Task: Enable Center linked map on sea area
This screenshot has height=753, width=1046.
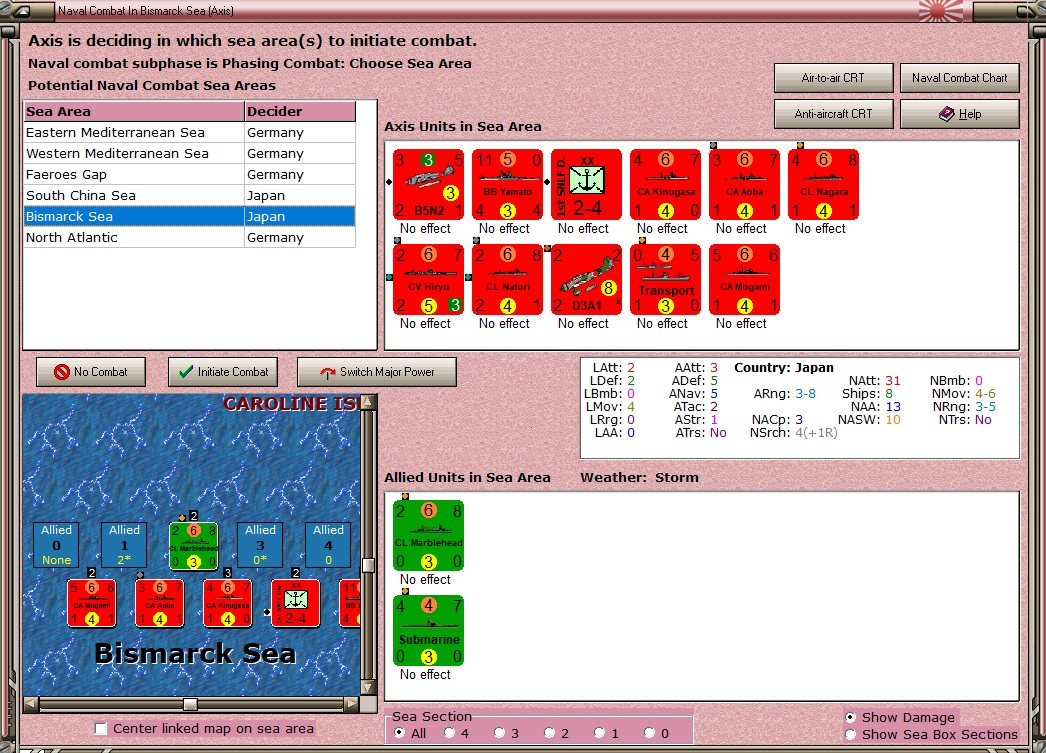Action: (101, 729)
